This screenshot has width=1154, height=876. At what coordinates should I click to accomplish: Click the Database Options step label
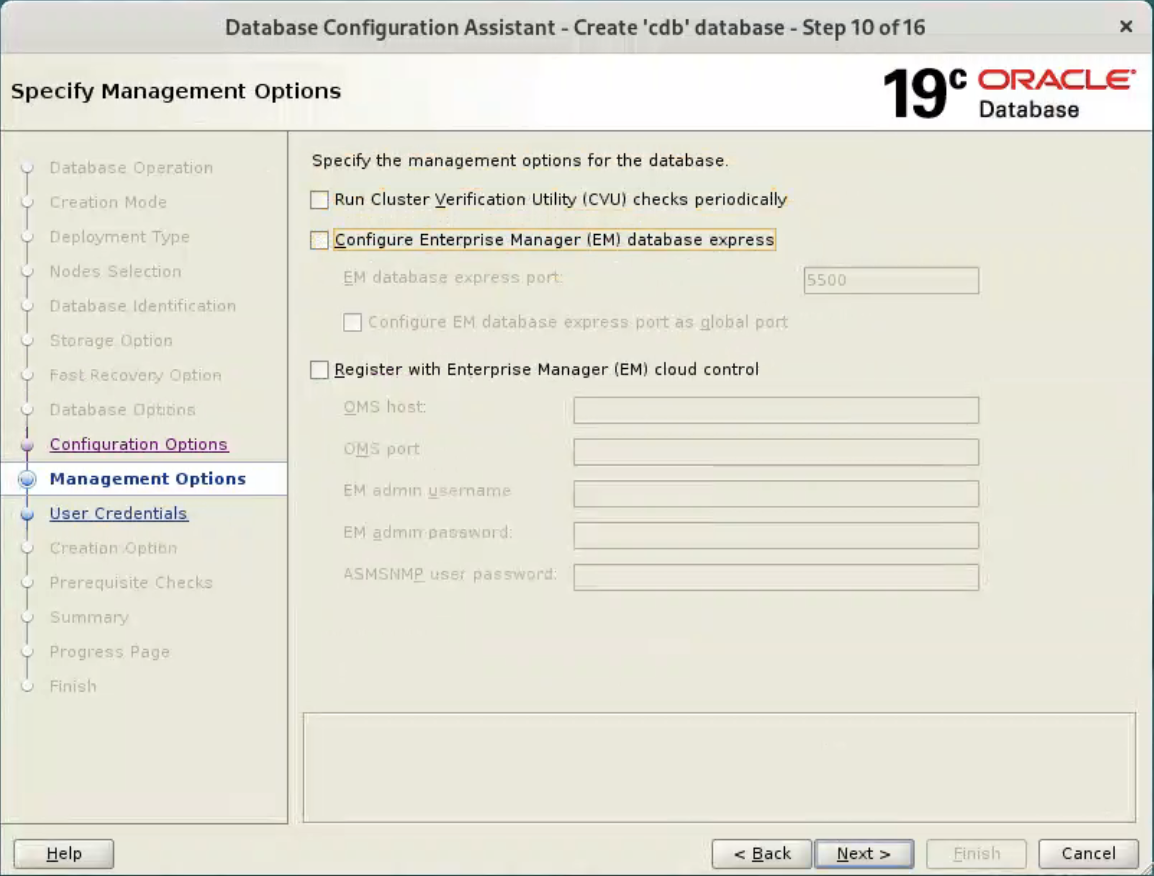[x=123, y=410]
